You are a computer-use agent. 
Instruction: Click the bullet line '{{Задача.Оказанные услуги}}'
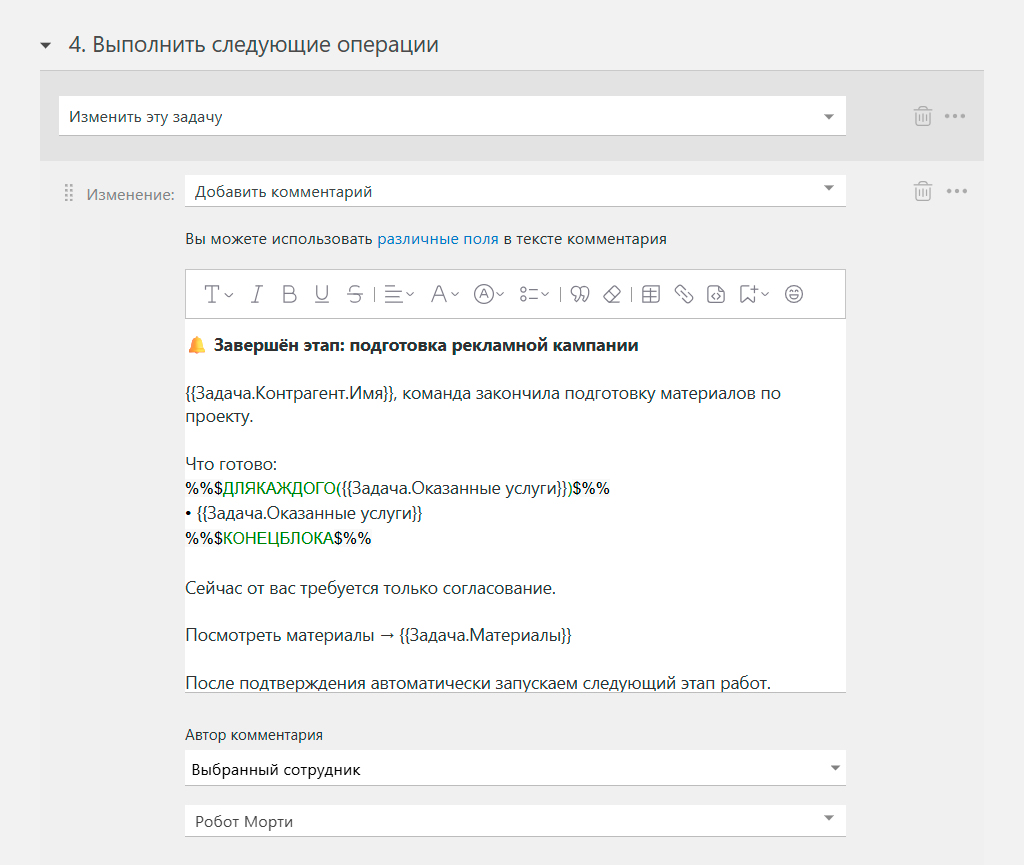tap(304, 513)
